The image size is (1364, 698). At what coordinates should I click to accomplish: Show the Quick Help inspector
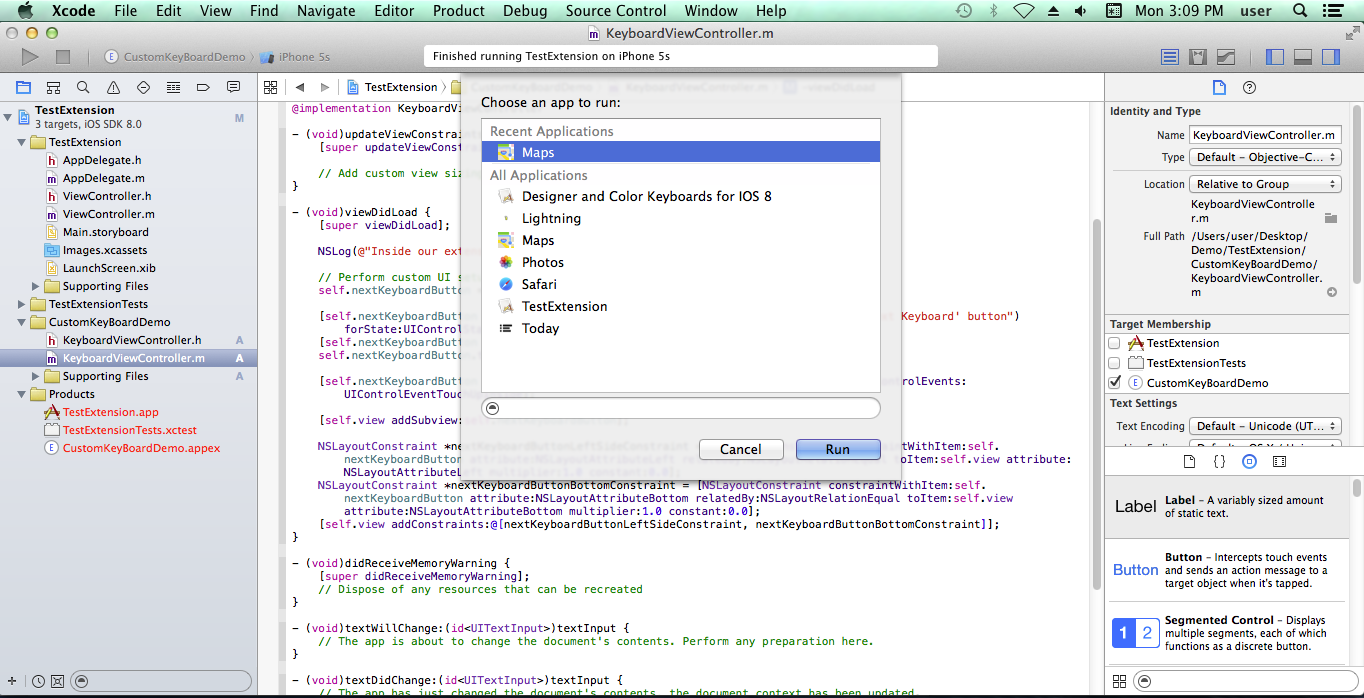[x=1249, y=87]
